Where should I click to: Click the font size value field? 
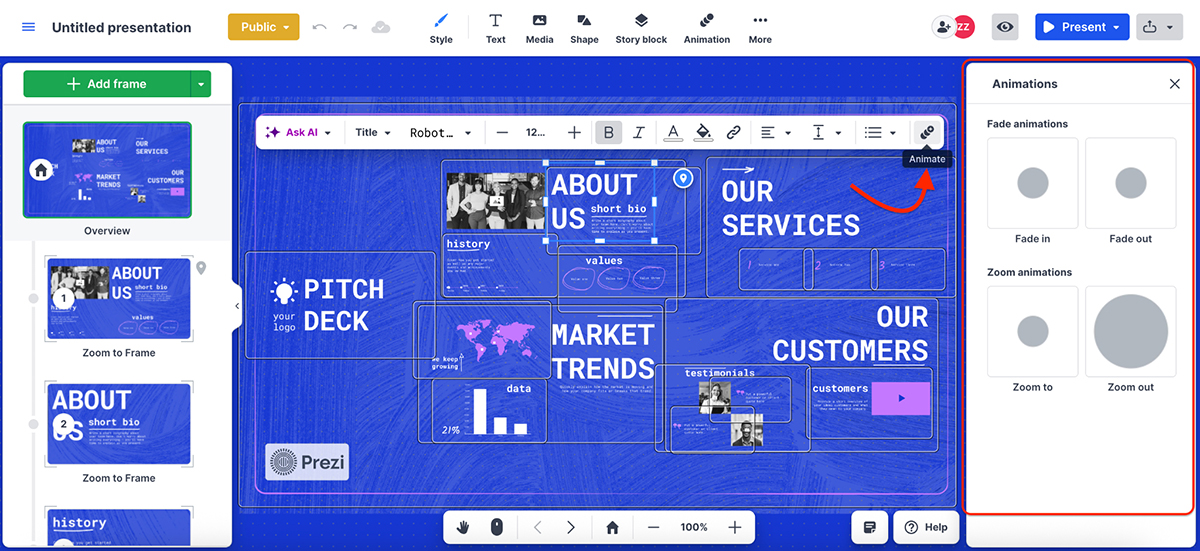tap(537, 132)
